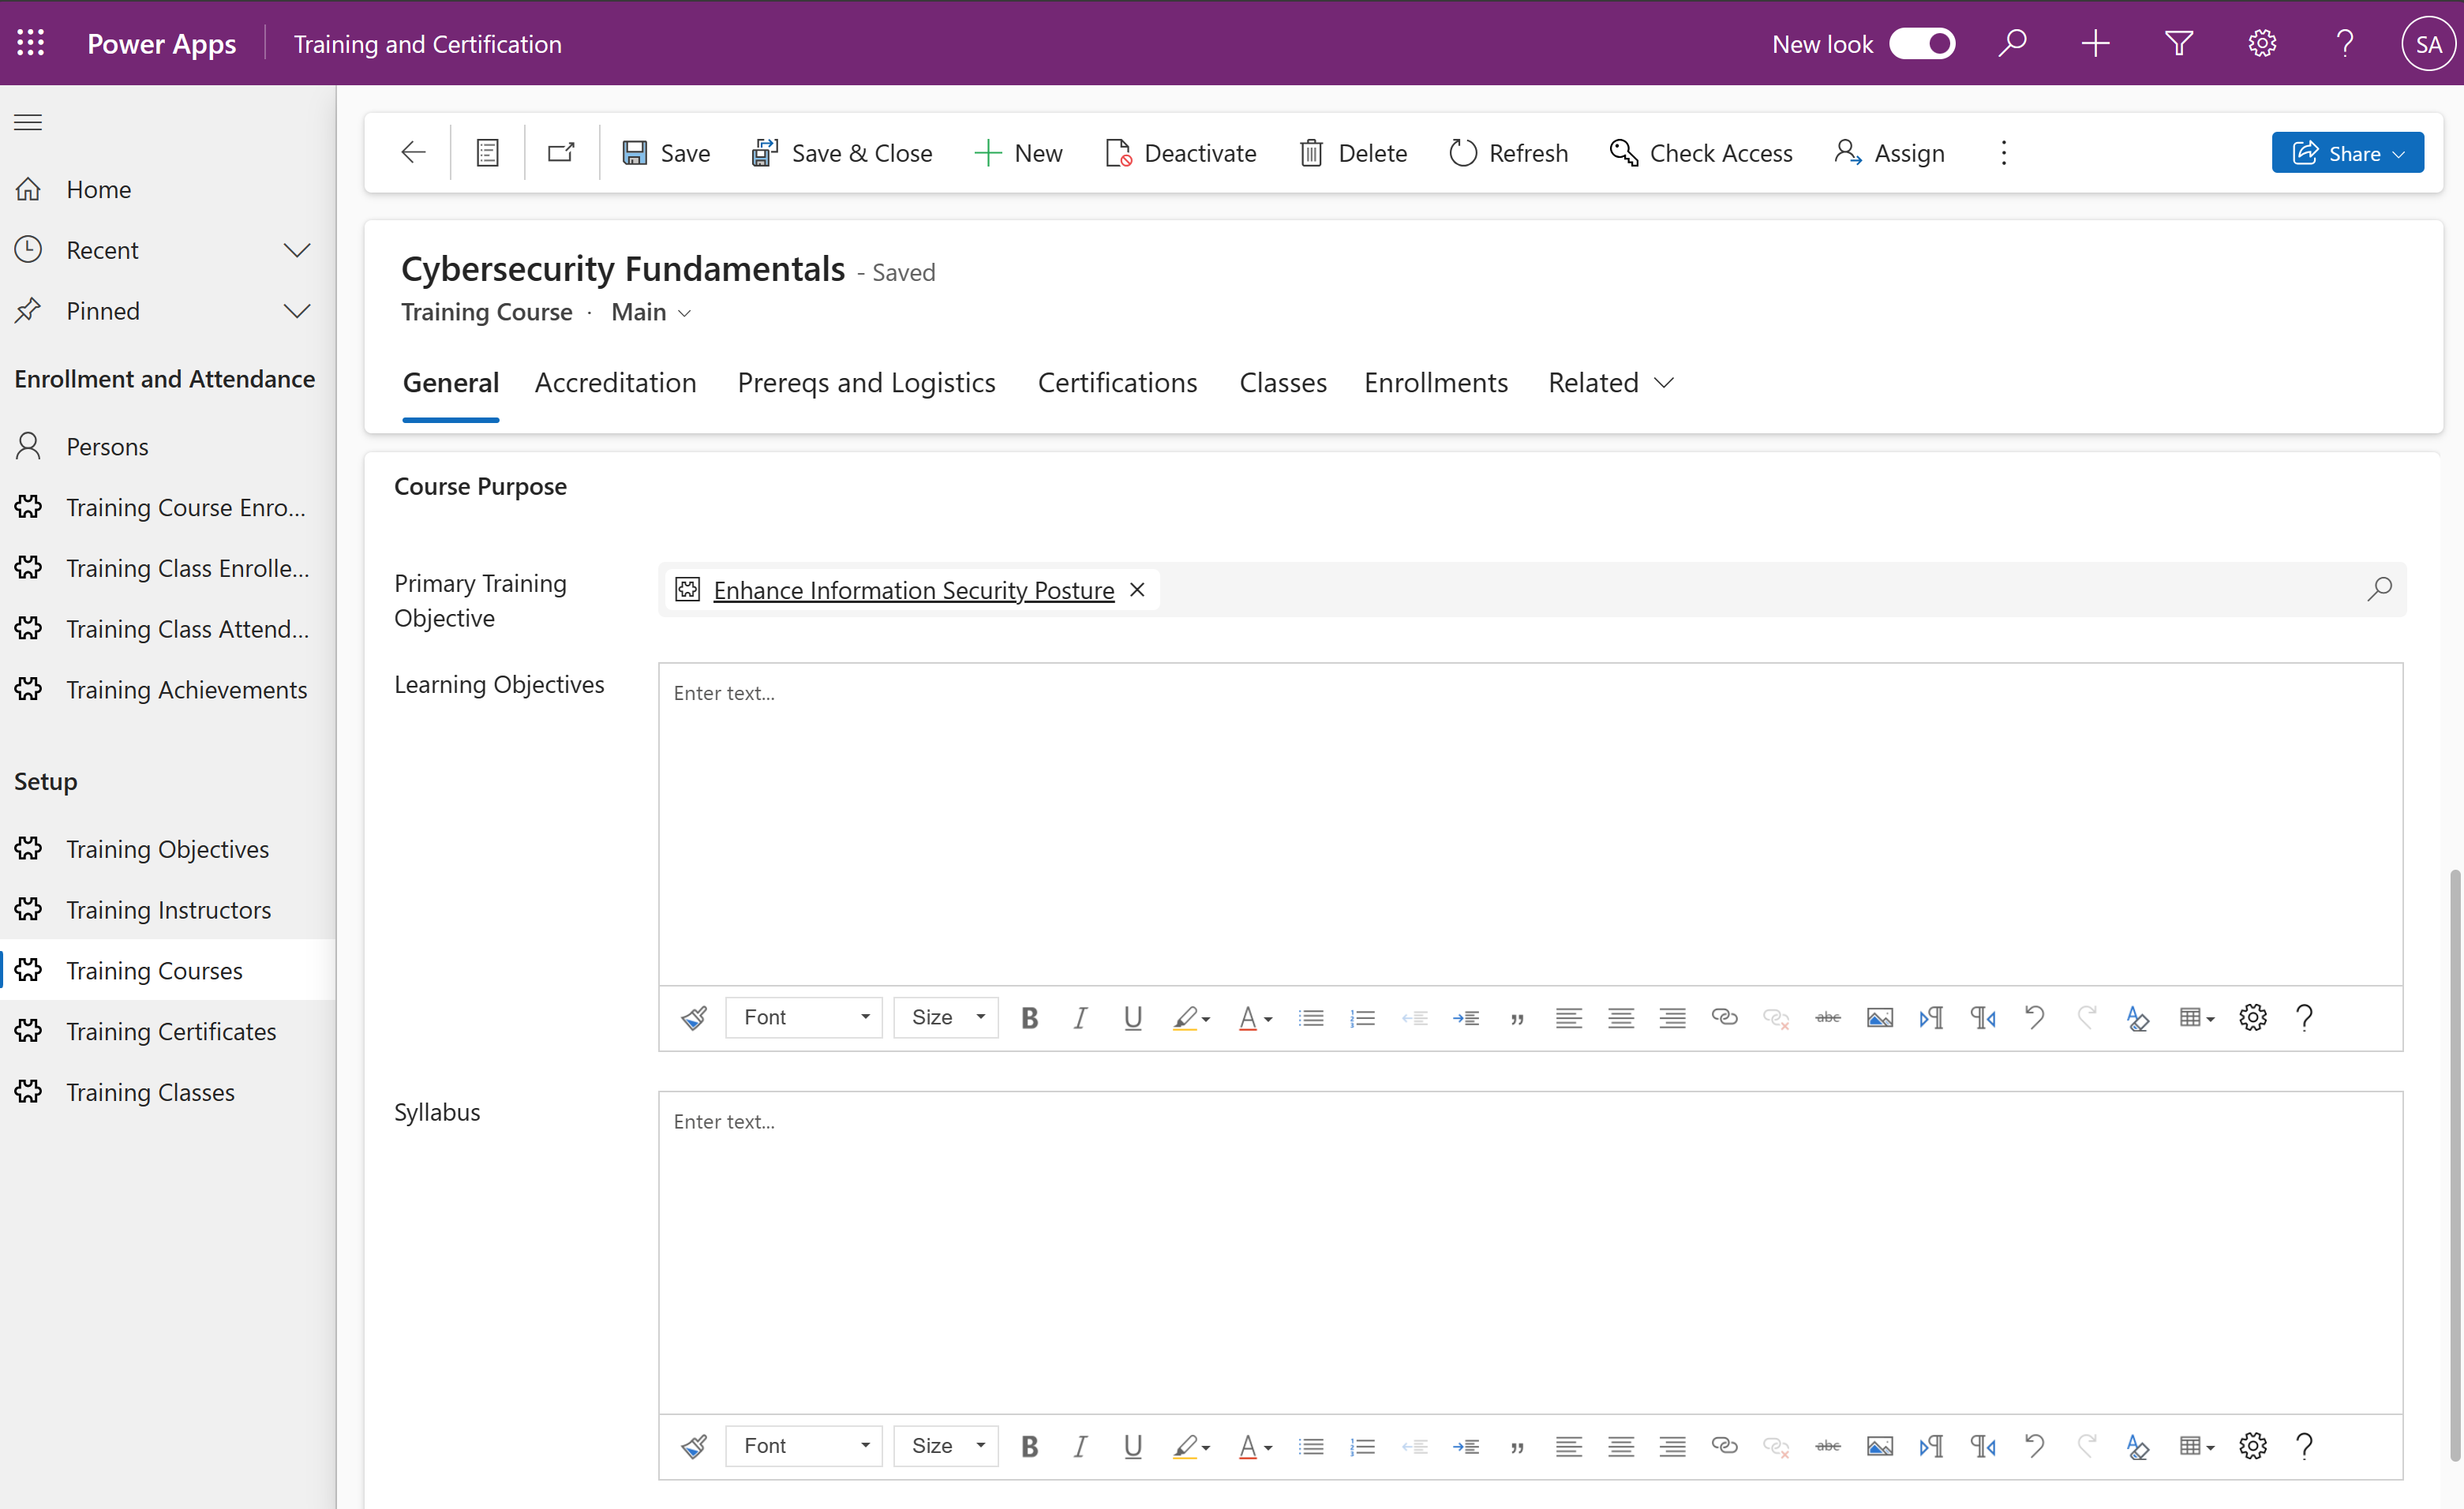Click Save & Close command
Screen dimensions: 2464x1509
click(x=842, y=153)
